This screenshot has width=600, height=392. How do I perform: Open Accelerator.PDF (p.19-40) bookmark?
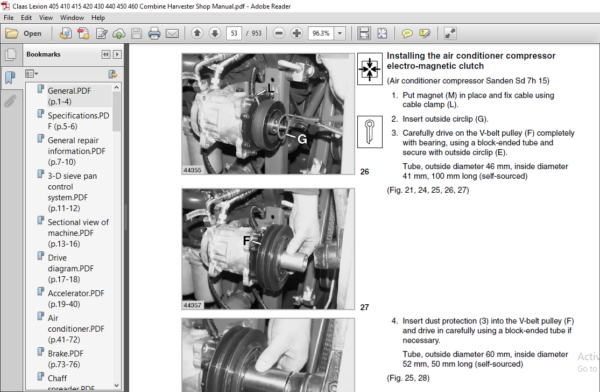[x=76, y=299]
